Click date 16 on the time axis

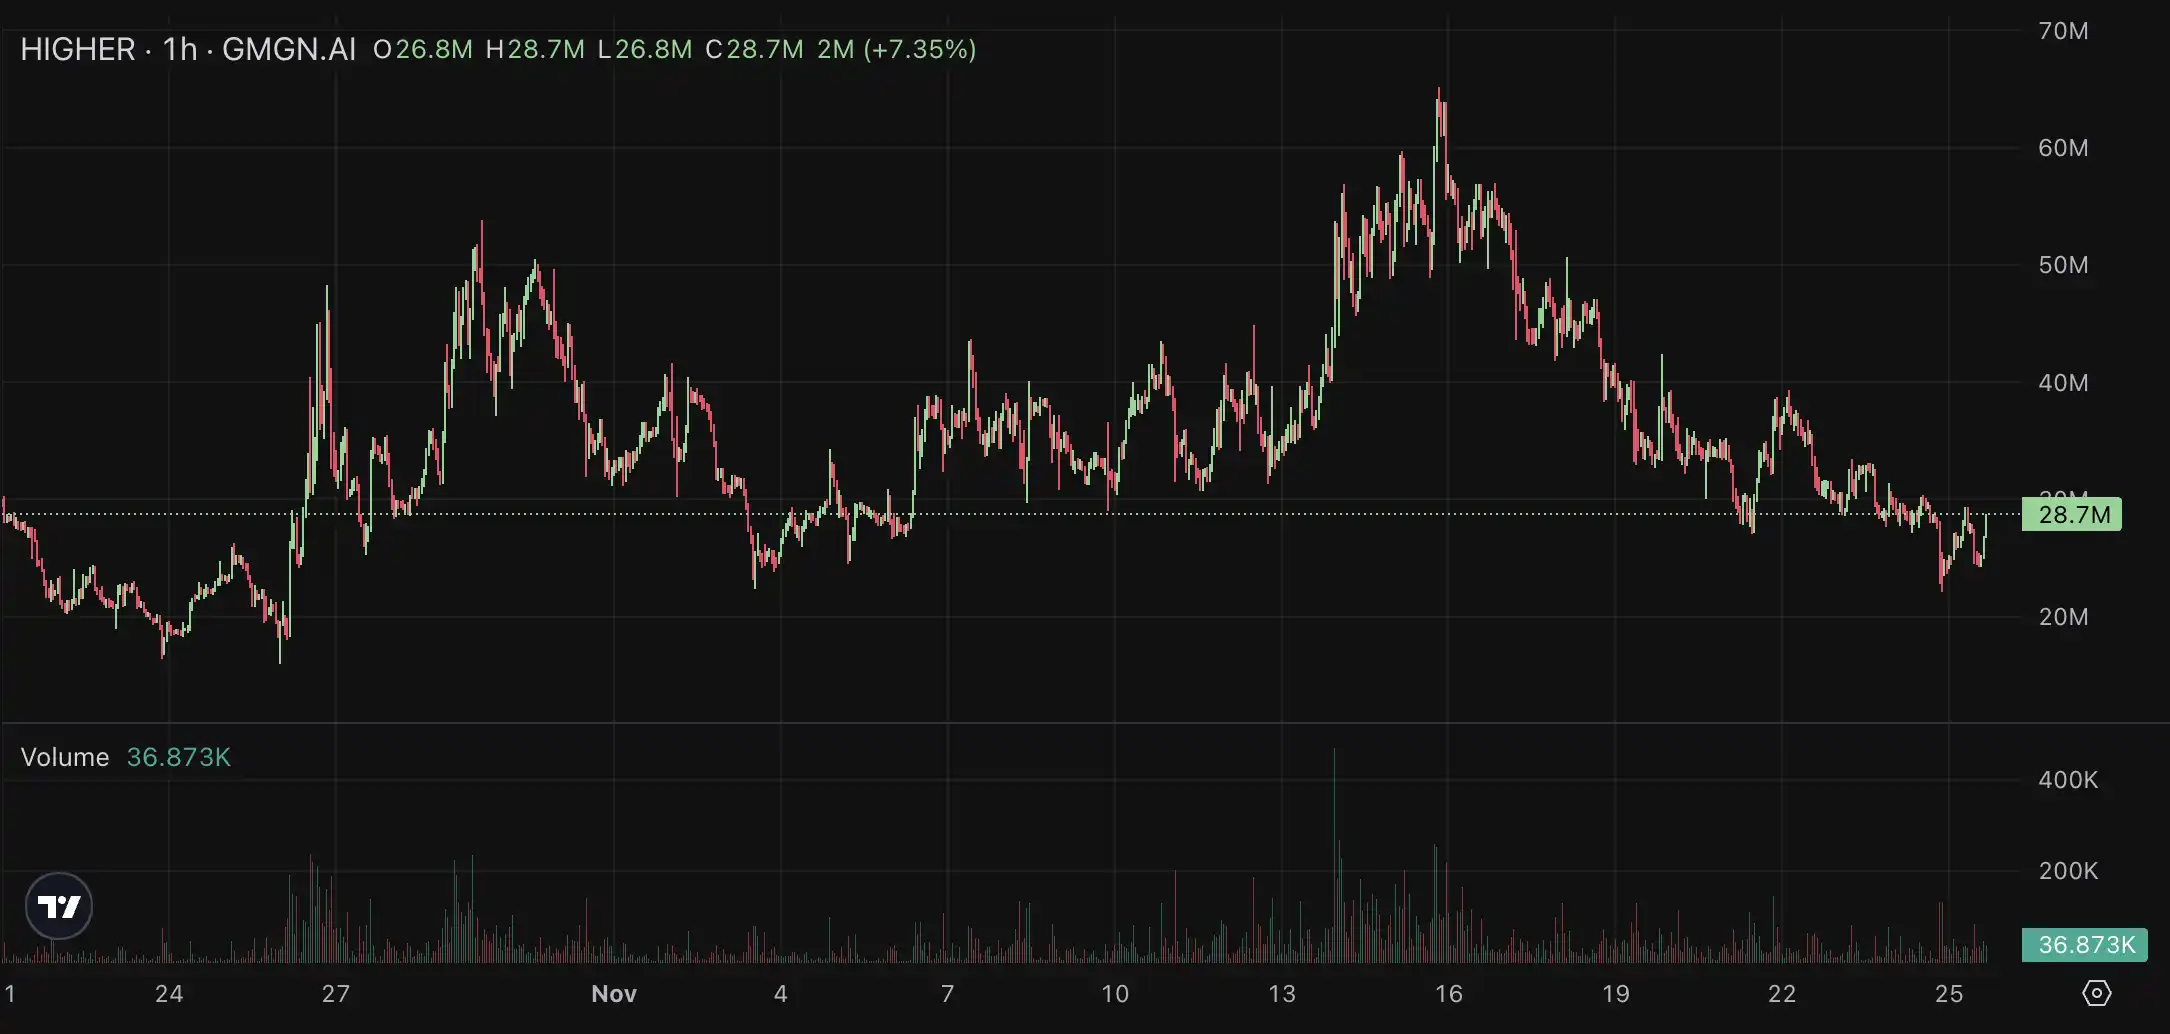click(1448, 993)
